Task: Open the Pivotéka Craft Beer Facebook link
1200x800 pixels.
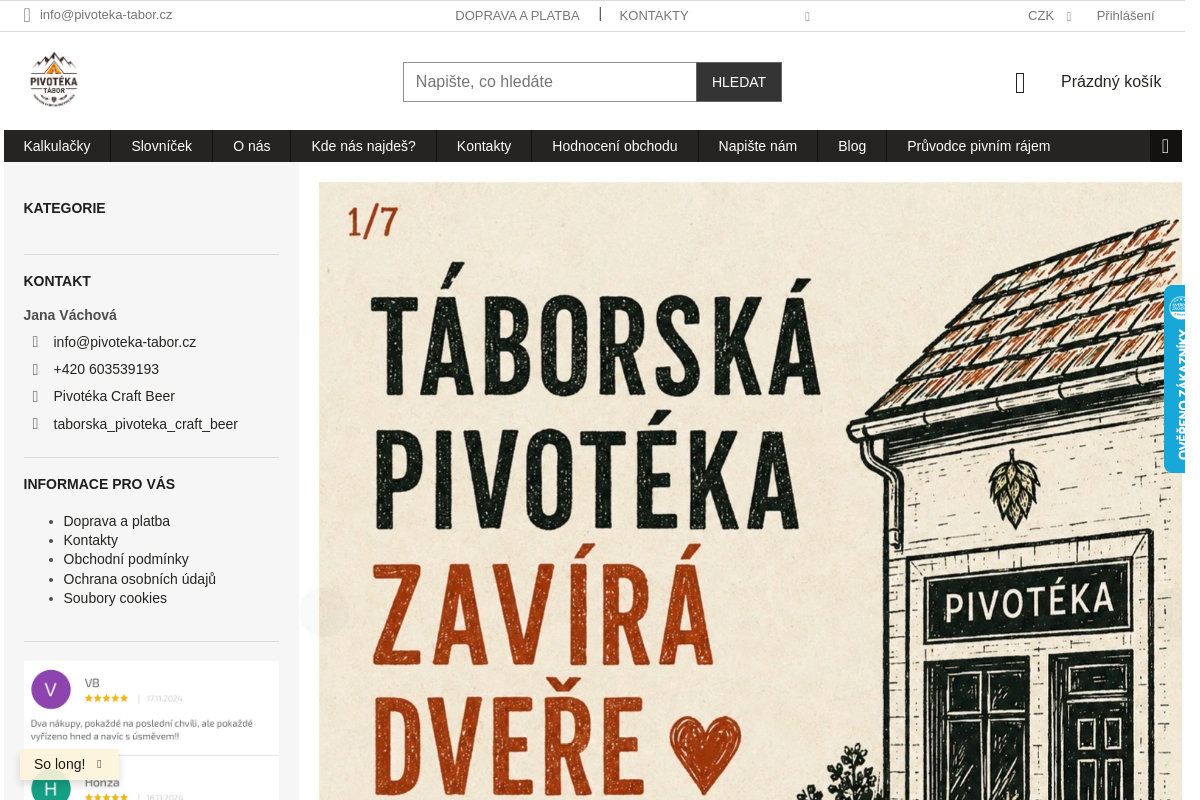Action: point(114,396)
